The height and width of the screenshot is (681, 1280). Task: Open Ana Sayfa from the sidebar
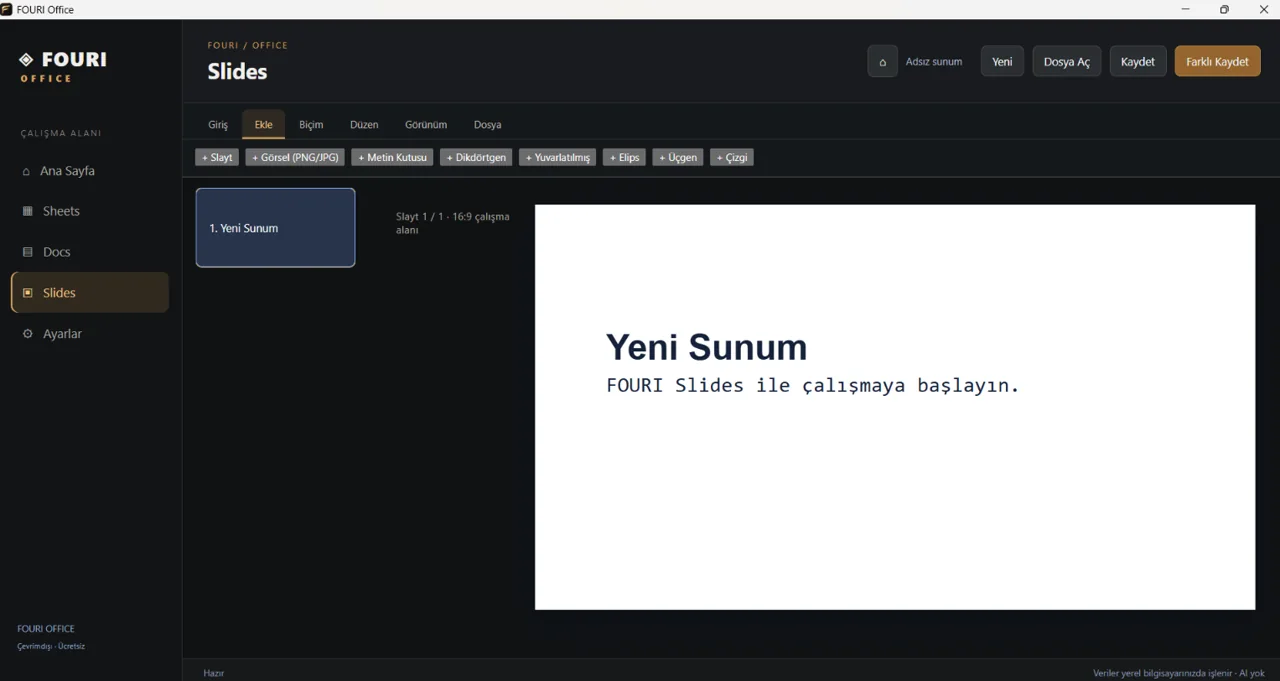coord(90,171)
